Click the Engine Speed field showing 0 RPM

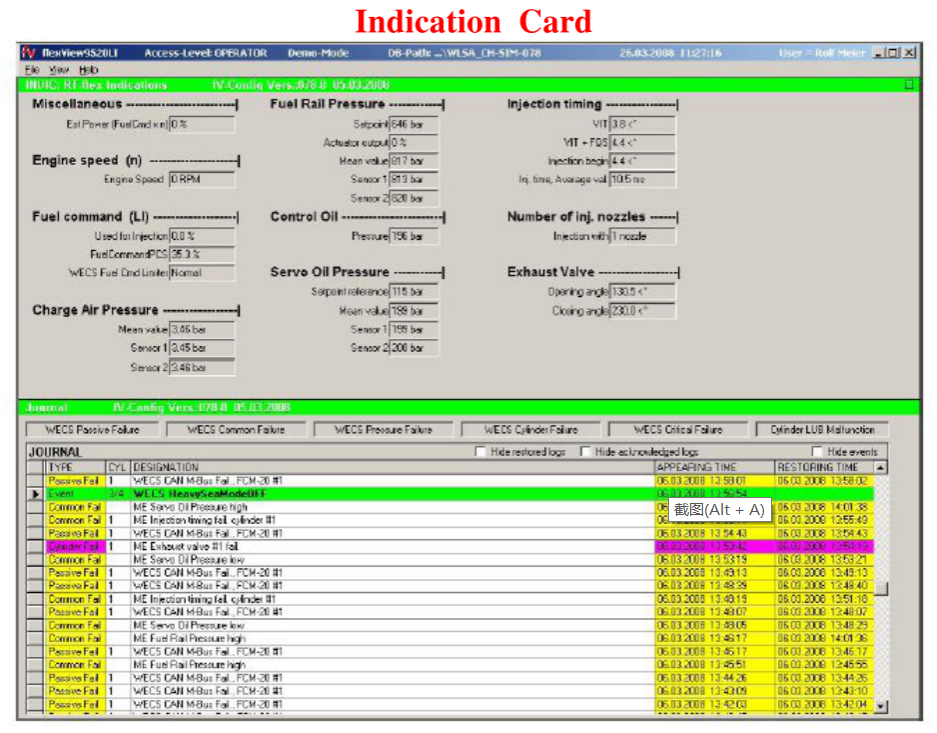[x=202, y=179]
